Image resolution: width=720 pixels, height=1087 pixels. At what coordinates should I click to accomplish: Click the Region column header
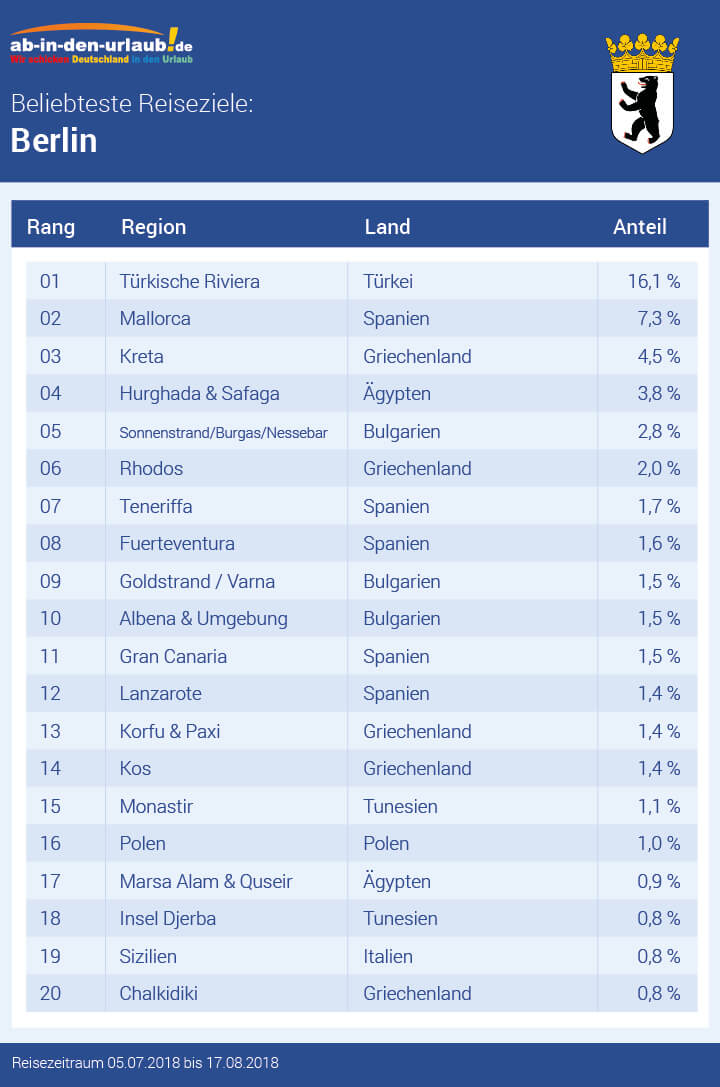point(154,227)
